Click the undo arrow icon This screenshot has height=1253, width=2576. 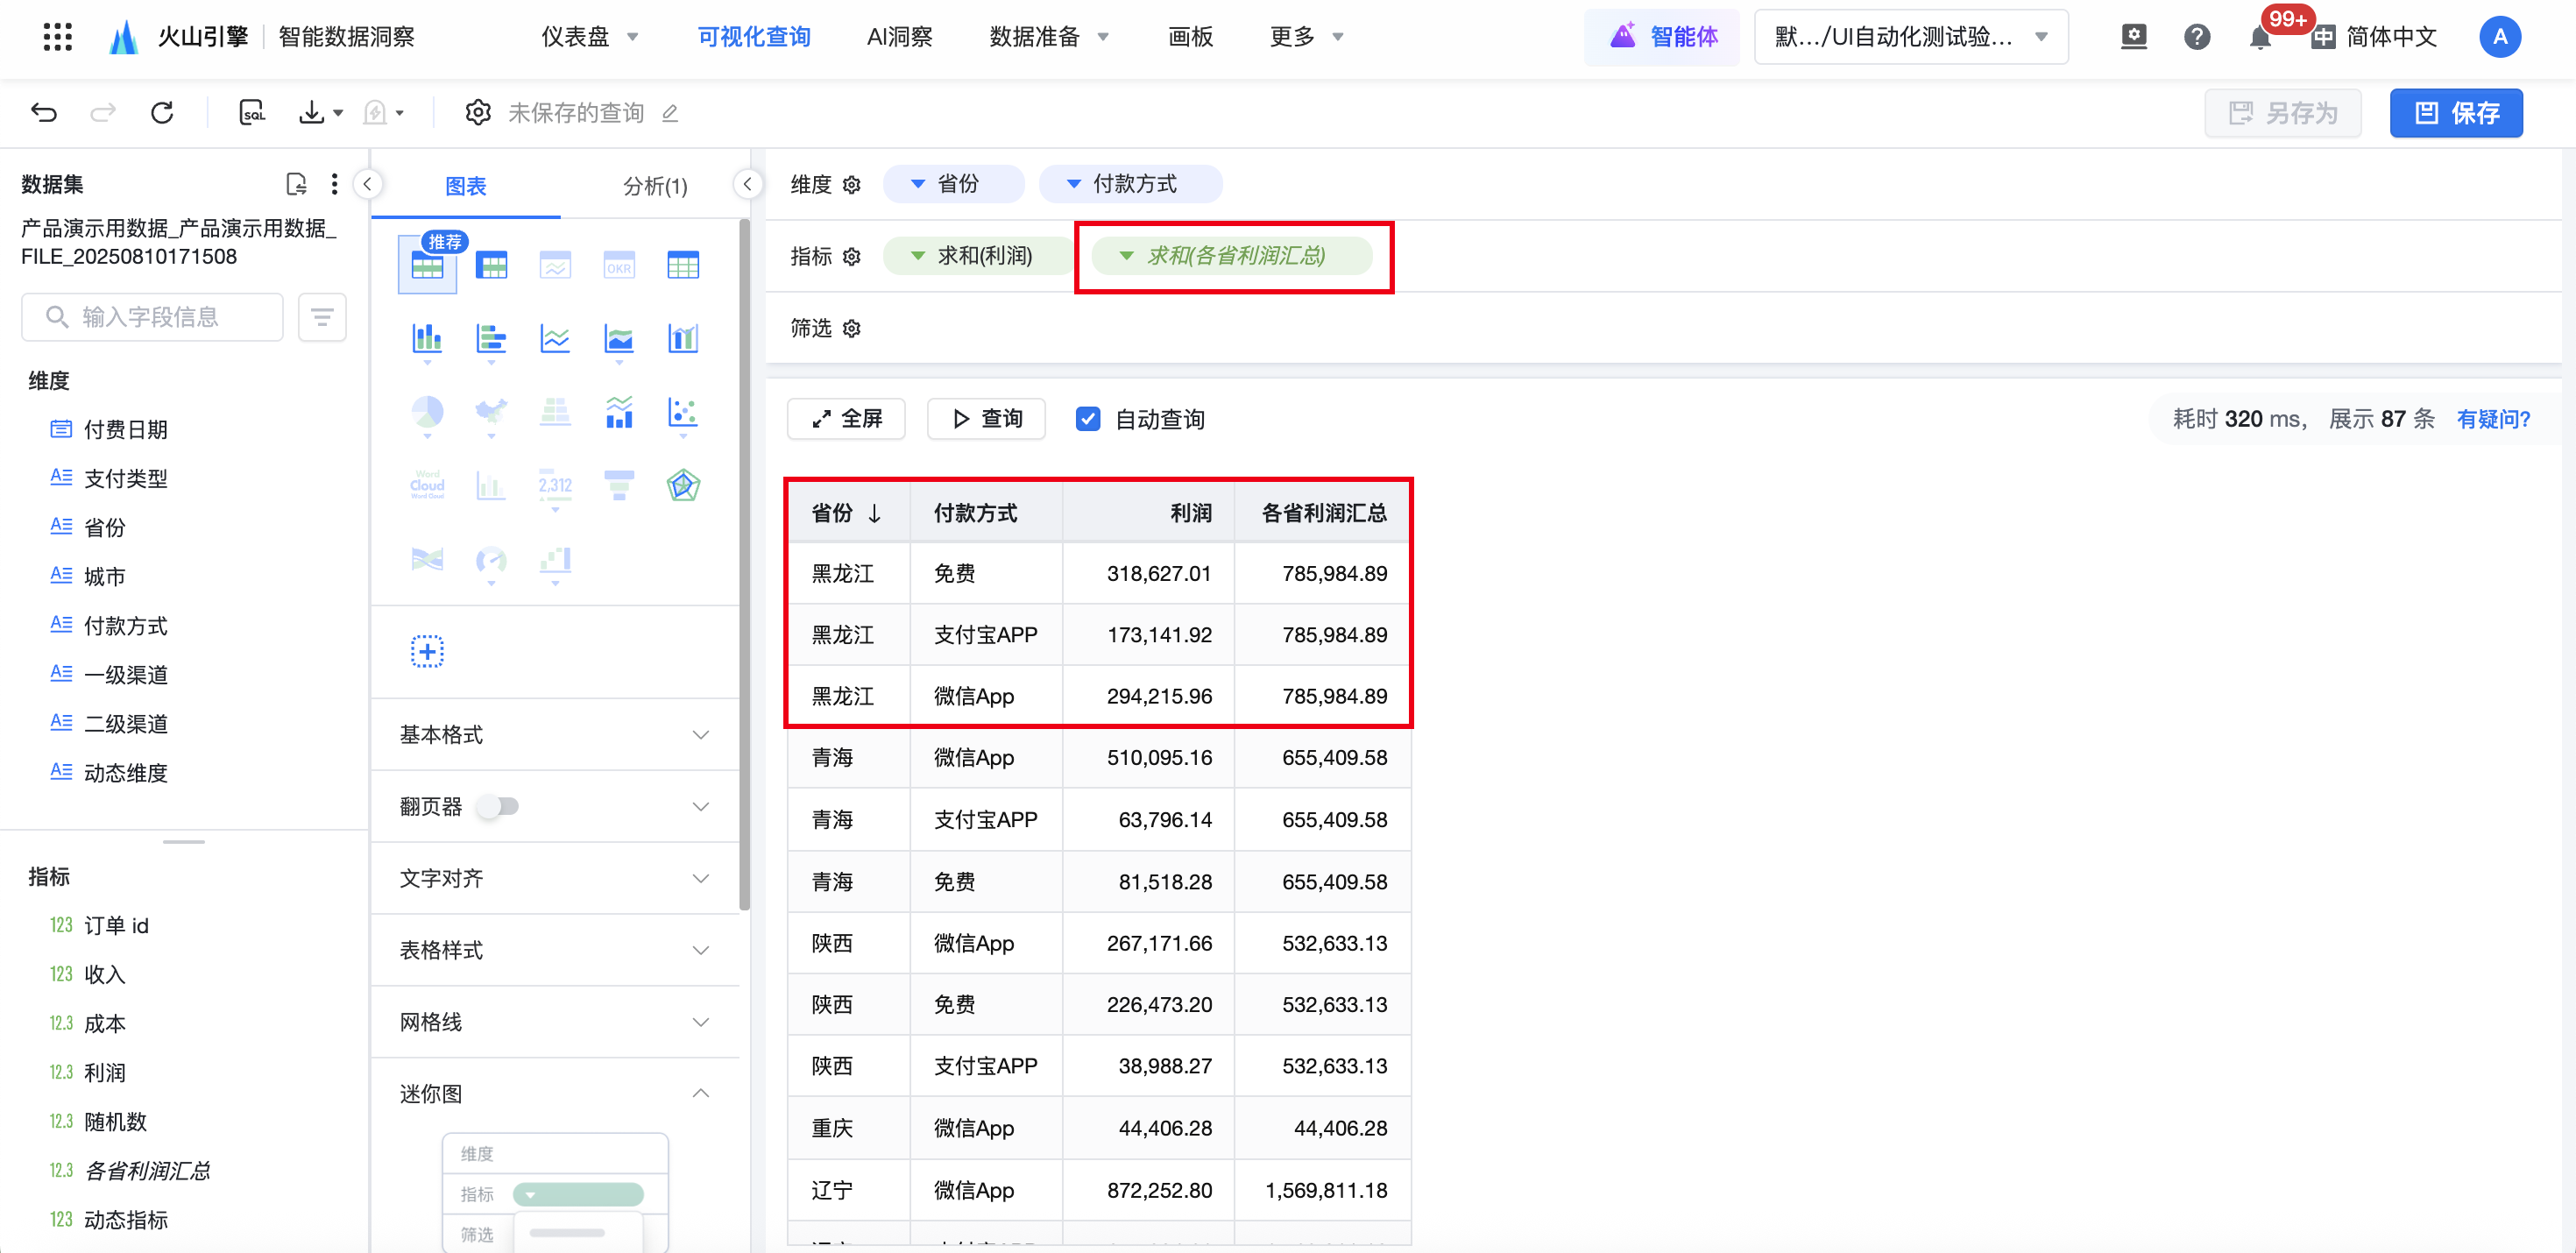[x=44, y=112]
